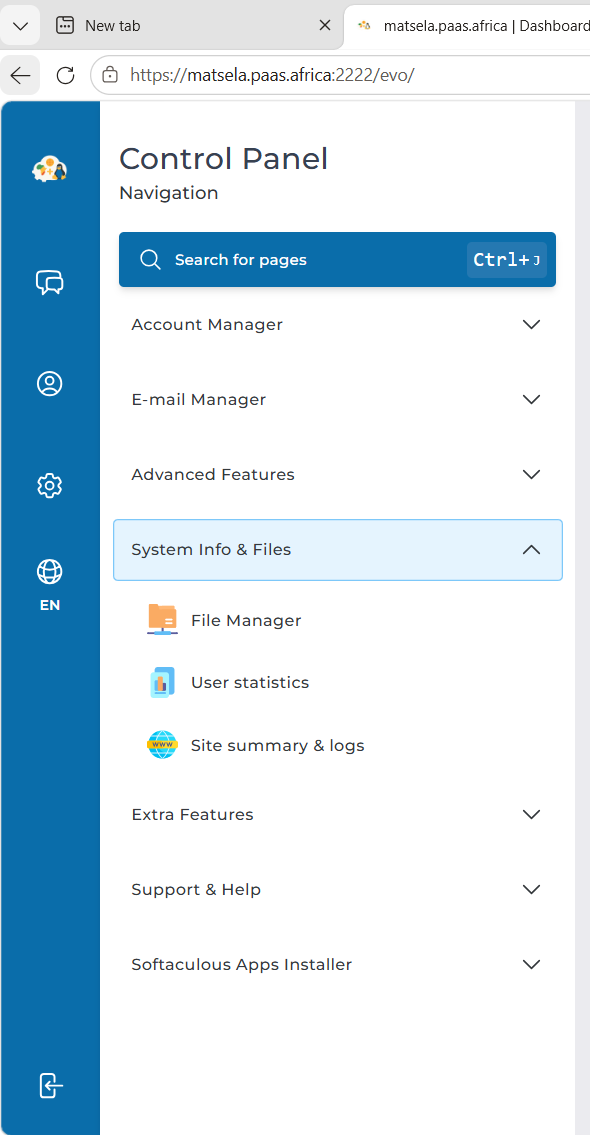The image size is (590, 1135).
Task: Click the Control Panel heading
Action: 224,159
